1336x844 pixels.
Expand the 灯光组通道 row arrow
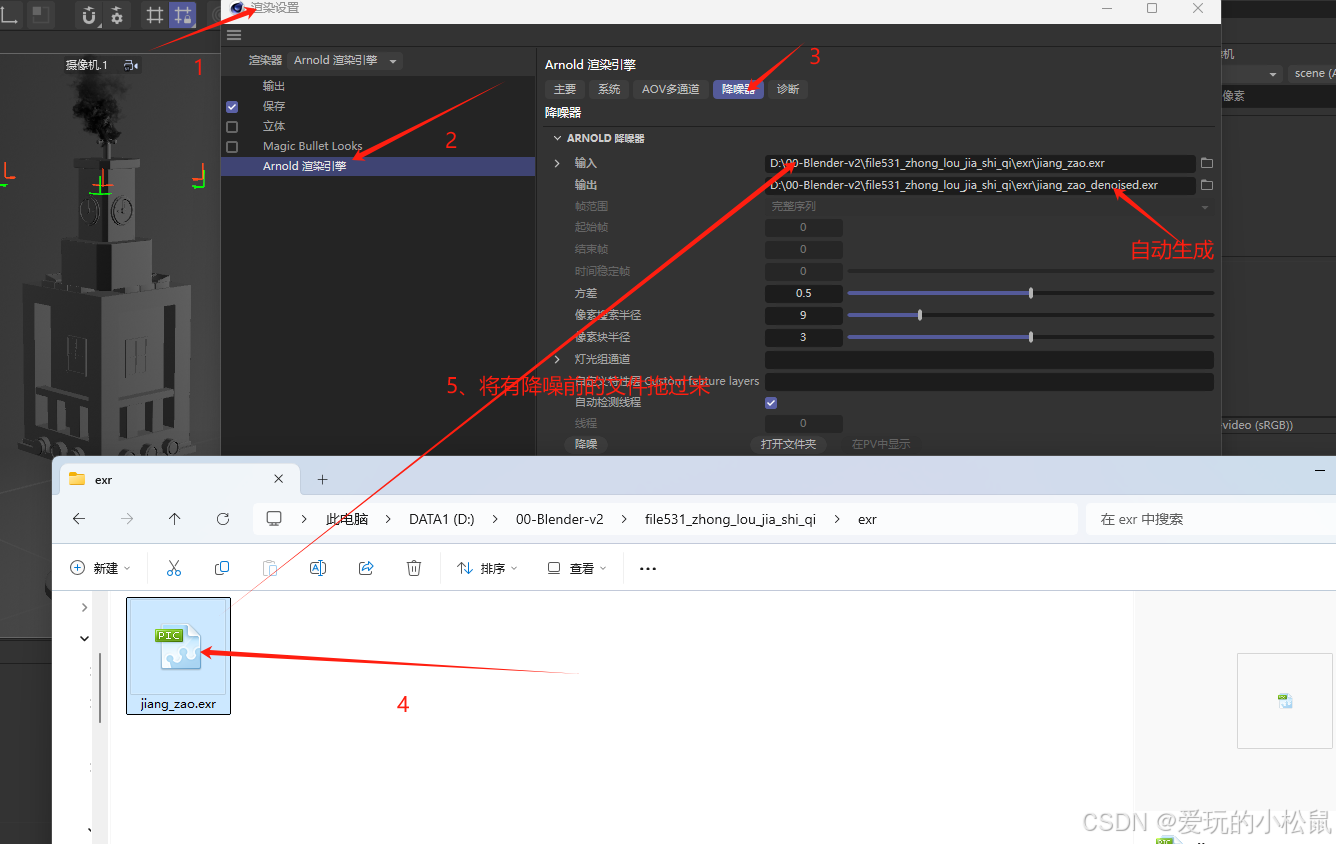point(557,359)
